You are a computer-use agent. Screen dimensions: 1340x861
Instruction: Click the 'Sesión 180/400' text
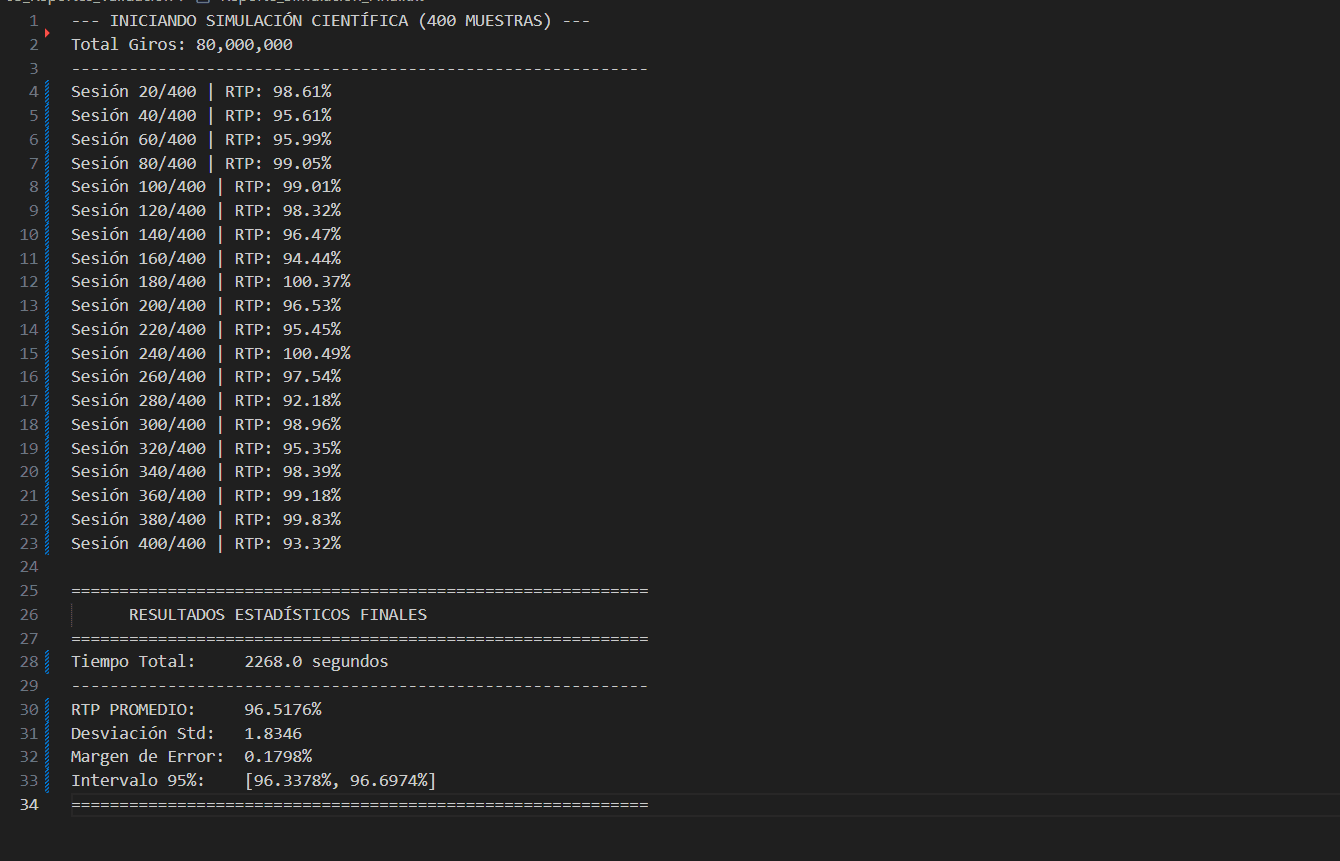(139, 282)
